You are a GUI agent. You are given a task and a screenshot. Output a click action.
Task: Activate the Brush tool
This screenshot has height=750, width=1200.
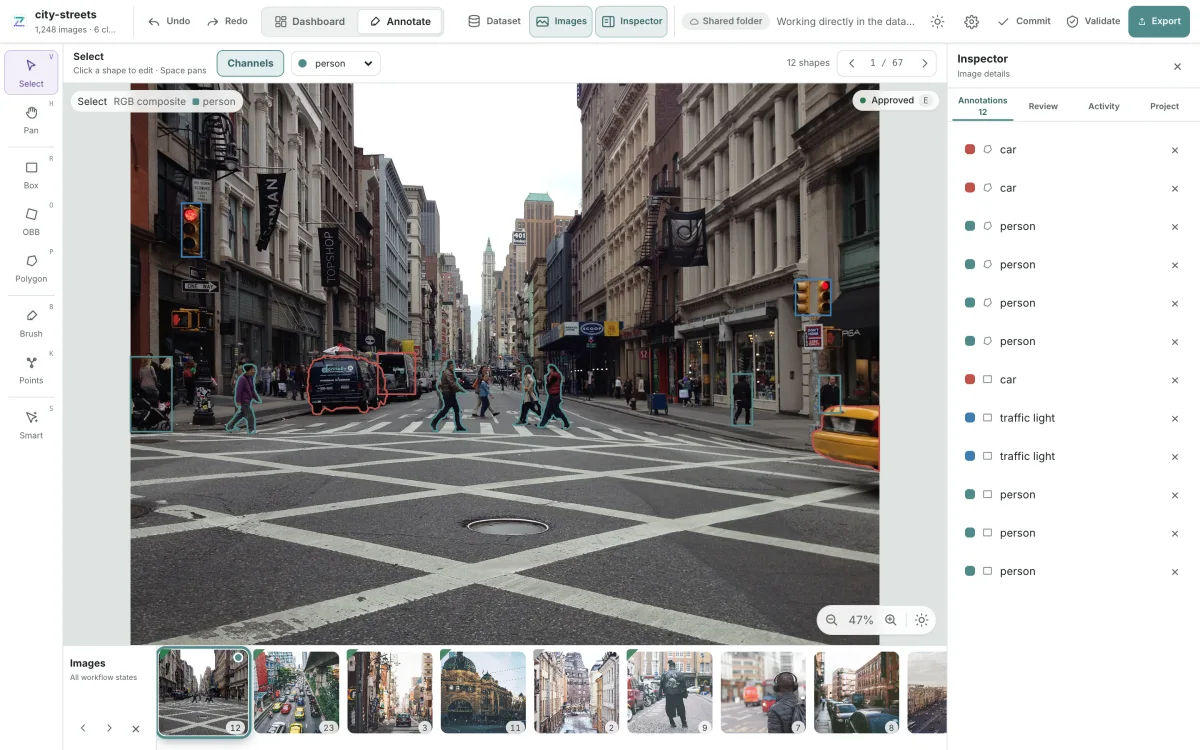coord(31,322)
